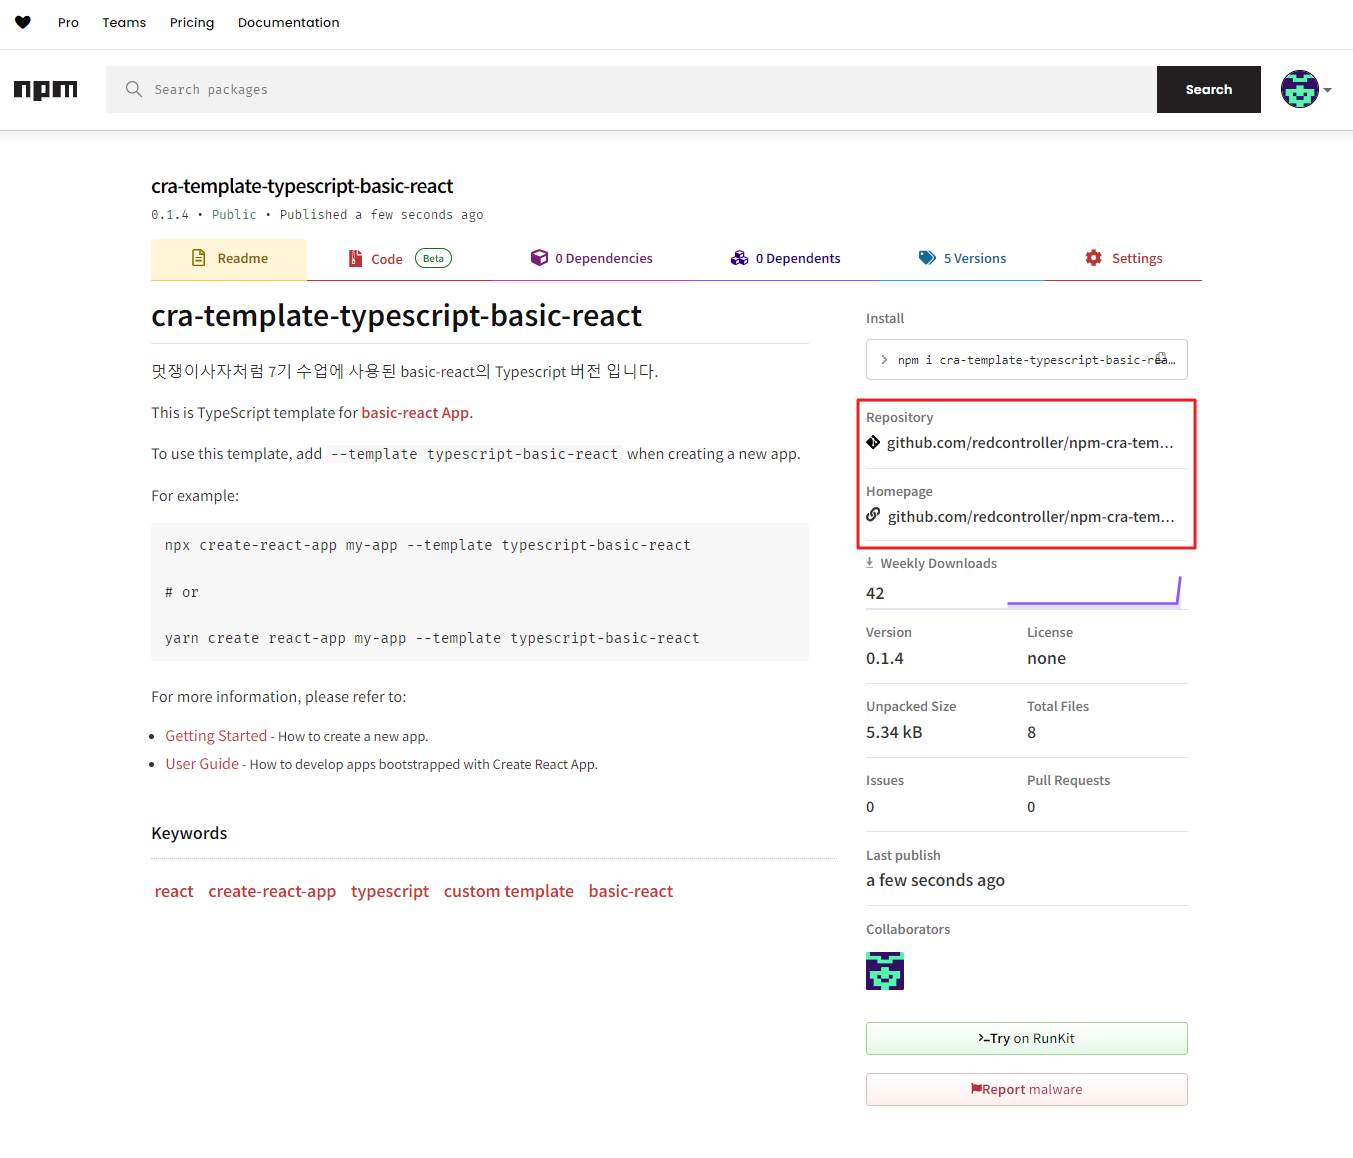Click the inline '--template typescript-basic-react' code
The height and width of the screenshot is (1158, 1353).
click(x=474, y=454)
